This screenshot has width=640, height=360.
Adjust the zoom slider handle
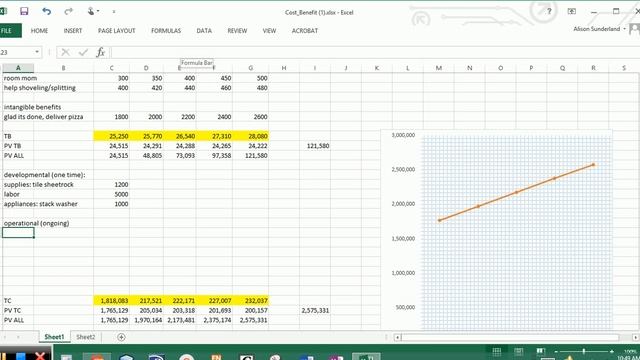pyautogui.click(x=584, y=351)
